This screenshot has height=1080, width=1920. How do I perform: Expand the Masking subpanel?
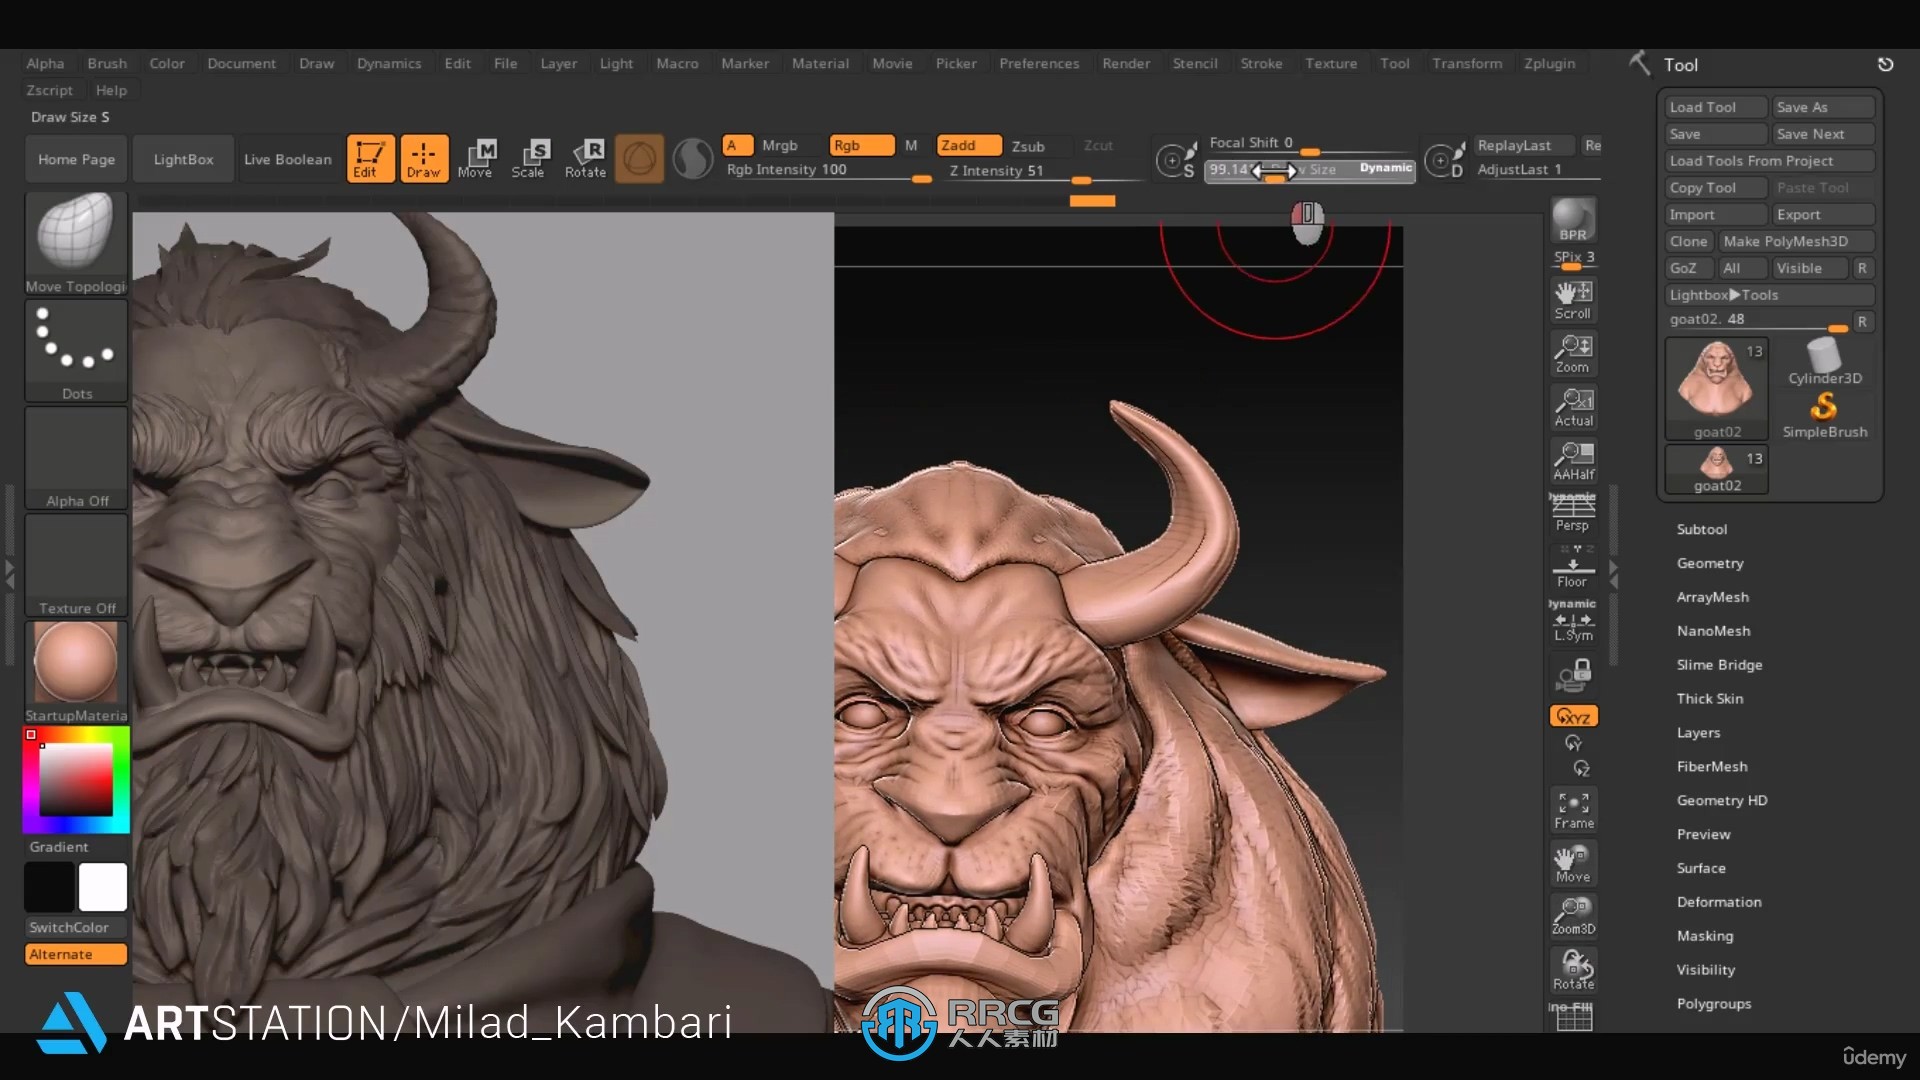click(1706, 935)
